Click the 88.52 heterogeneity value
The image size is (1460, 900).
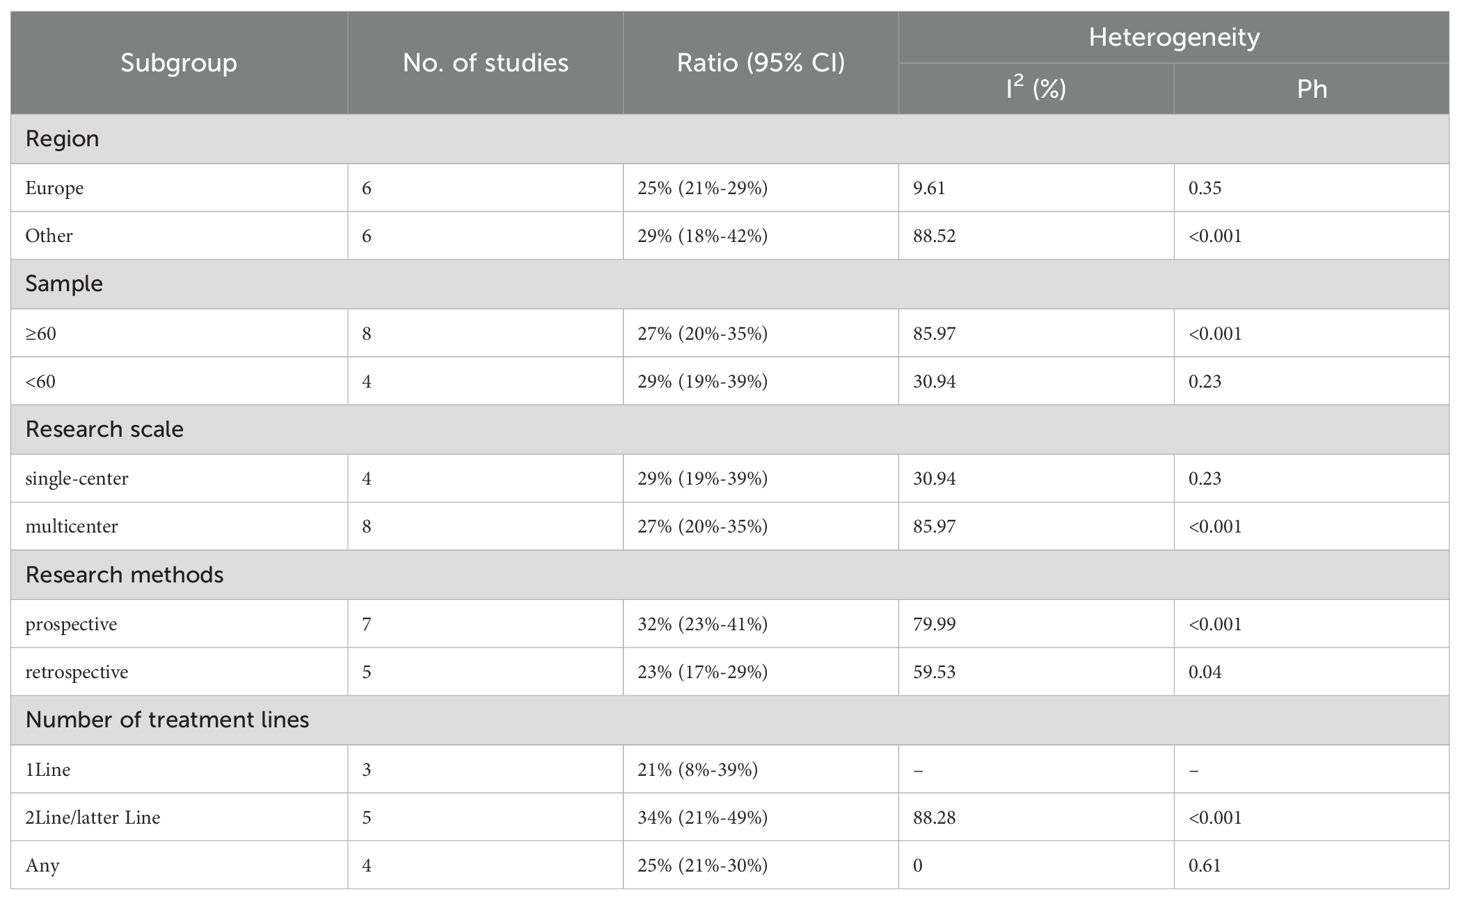(934, 236)
